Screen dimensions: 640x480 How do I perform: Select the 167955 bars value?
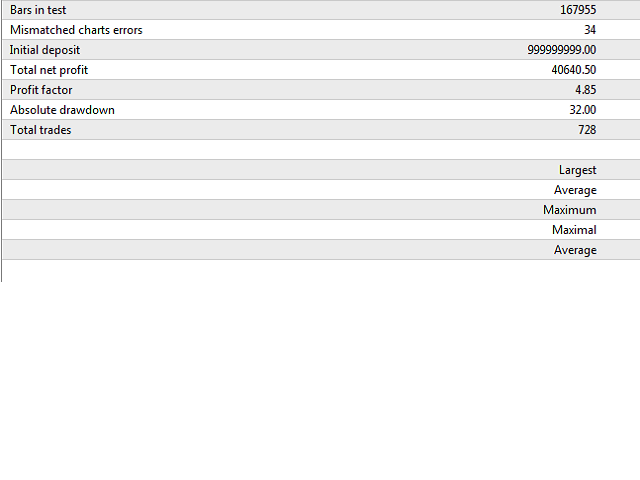578,10
